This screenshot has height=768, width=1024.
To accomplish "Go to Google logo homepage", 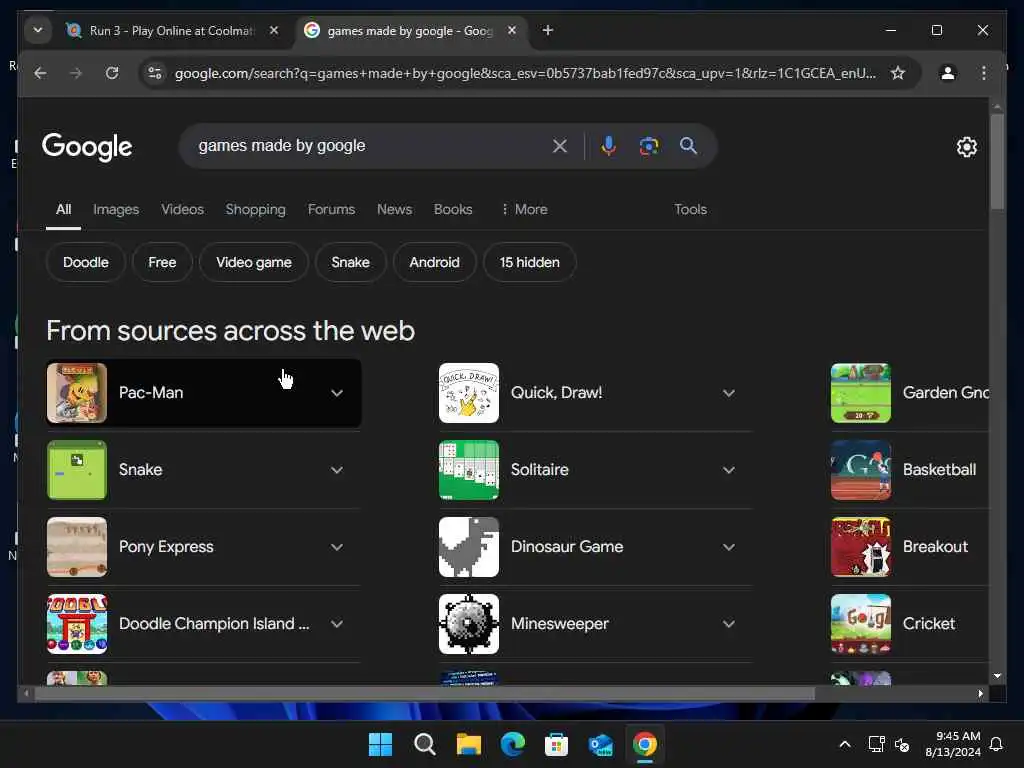I will tap(87, 147).
